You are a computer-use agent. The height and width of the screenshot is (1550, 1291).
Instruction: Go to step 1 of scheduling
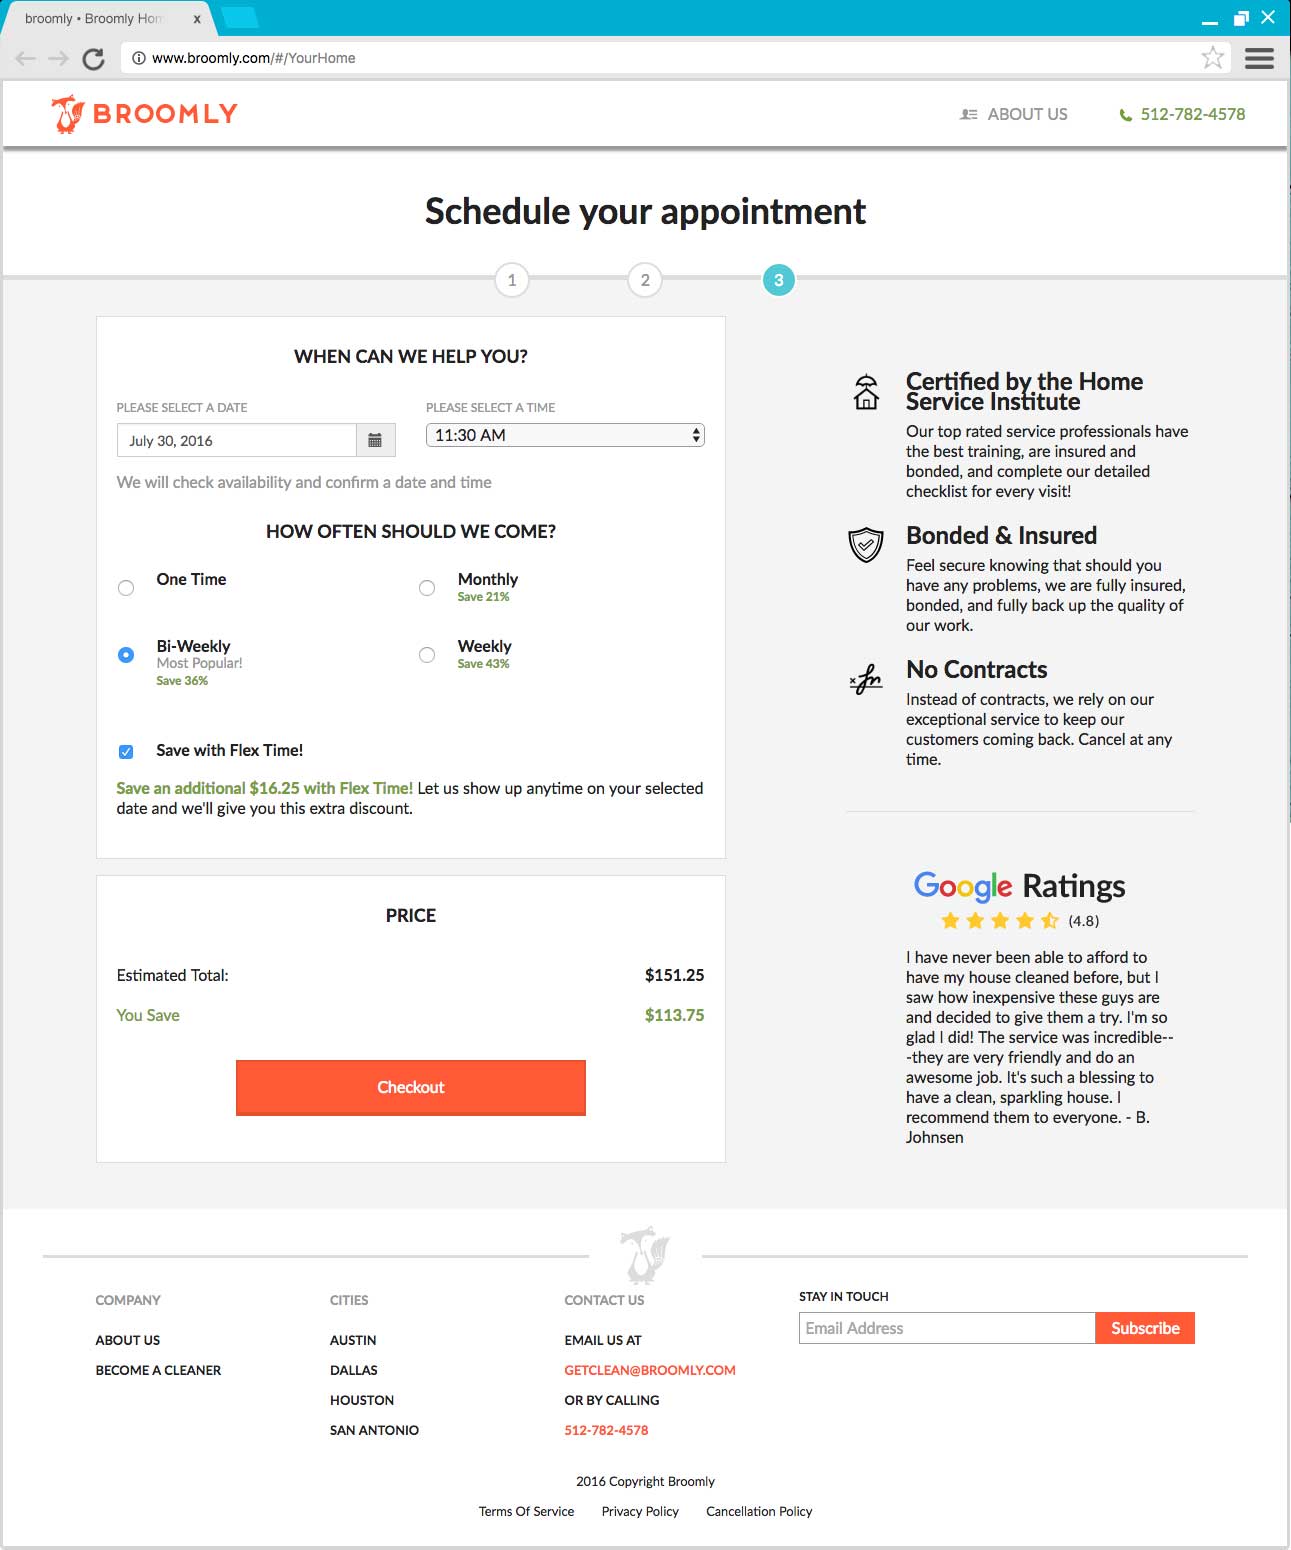512,280
